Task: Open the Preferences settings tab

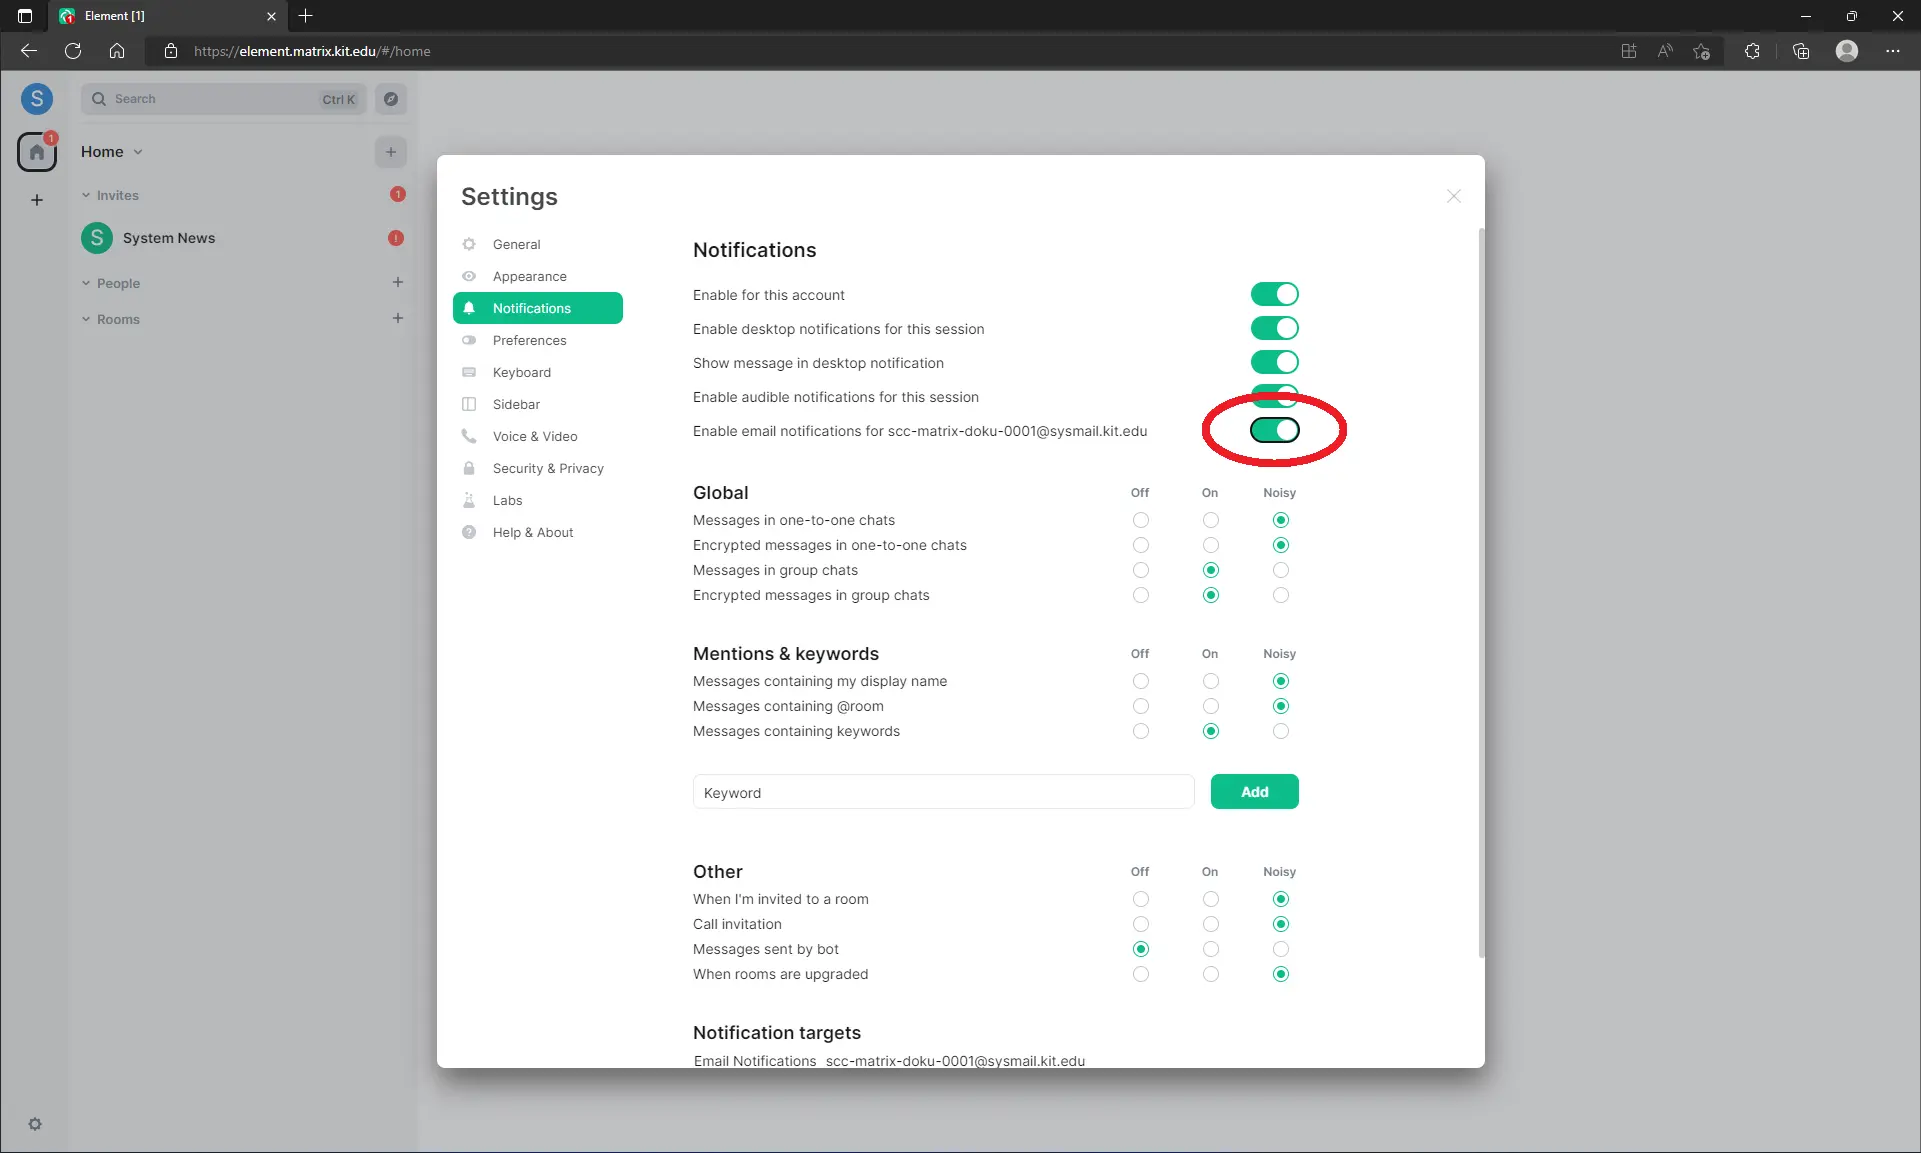Action: [x=529, y=340]
